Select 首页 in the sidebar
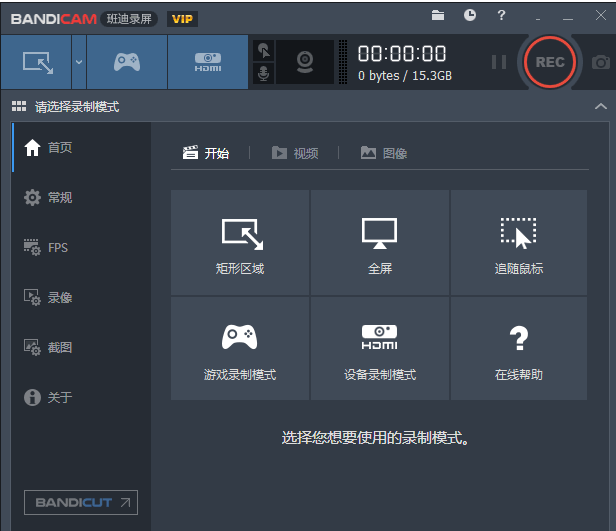This screenshot has width=616, height=531. (x=82, y=148)
